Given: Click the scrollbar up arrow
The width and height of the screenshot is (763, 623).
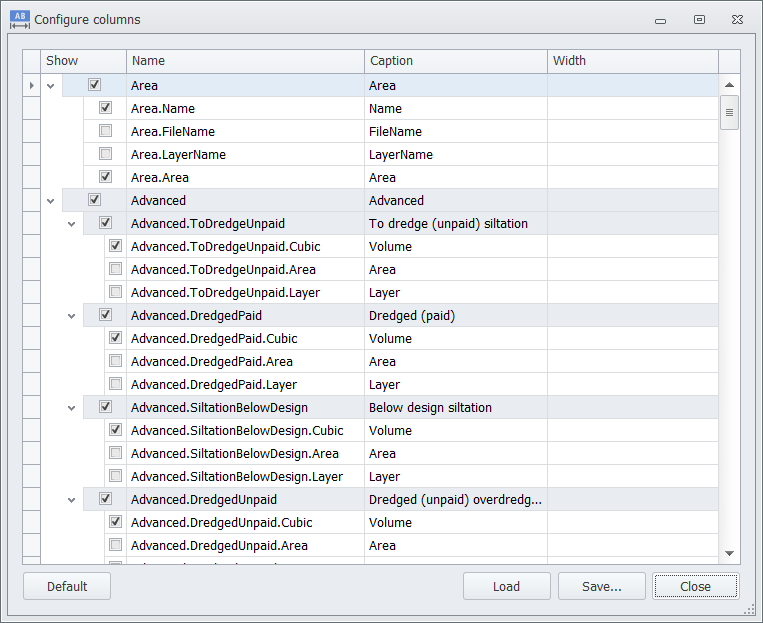Looking at the screenshot, I should click(x=730, y=86).
